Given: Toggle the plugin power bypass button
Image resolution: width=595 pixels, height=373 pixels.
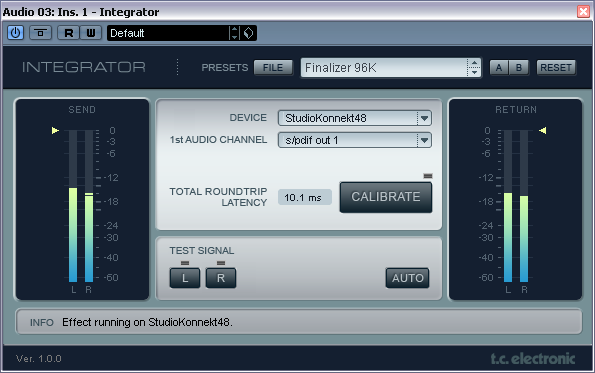Looking at the screenshot, I should point(16,33).
